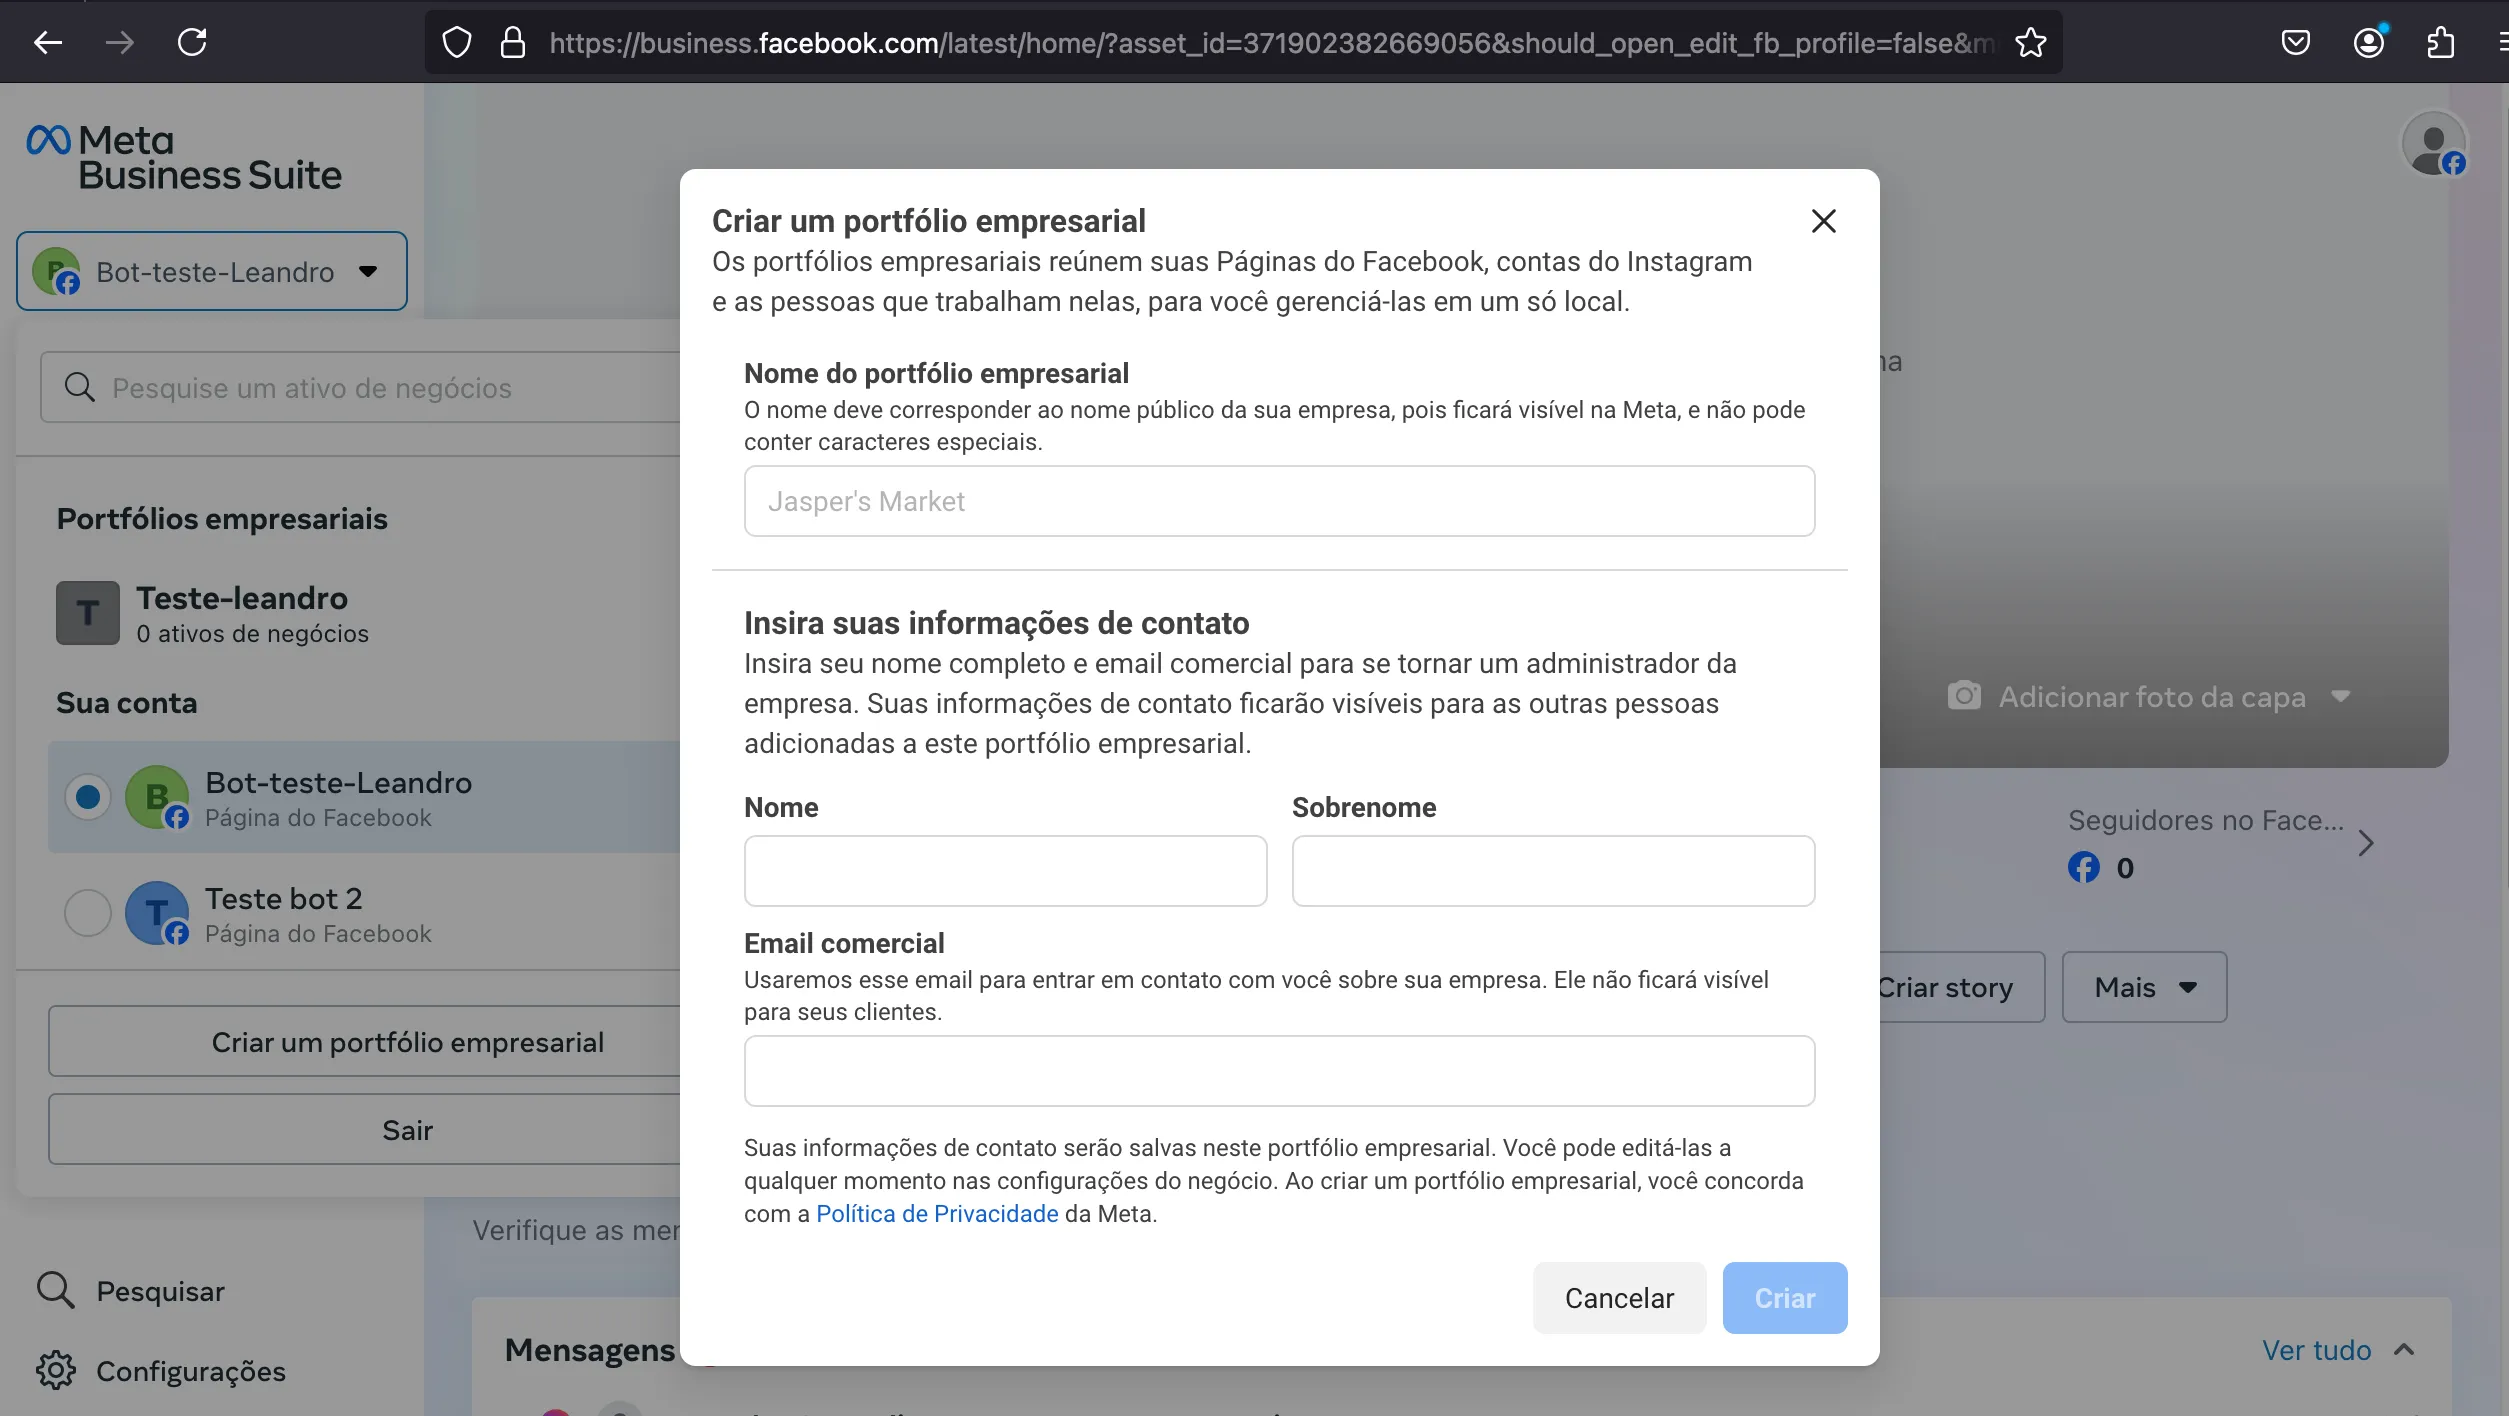
Task: Click the Meta Business Suite logo
Action: click(184, 157)
